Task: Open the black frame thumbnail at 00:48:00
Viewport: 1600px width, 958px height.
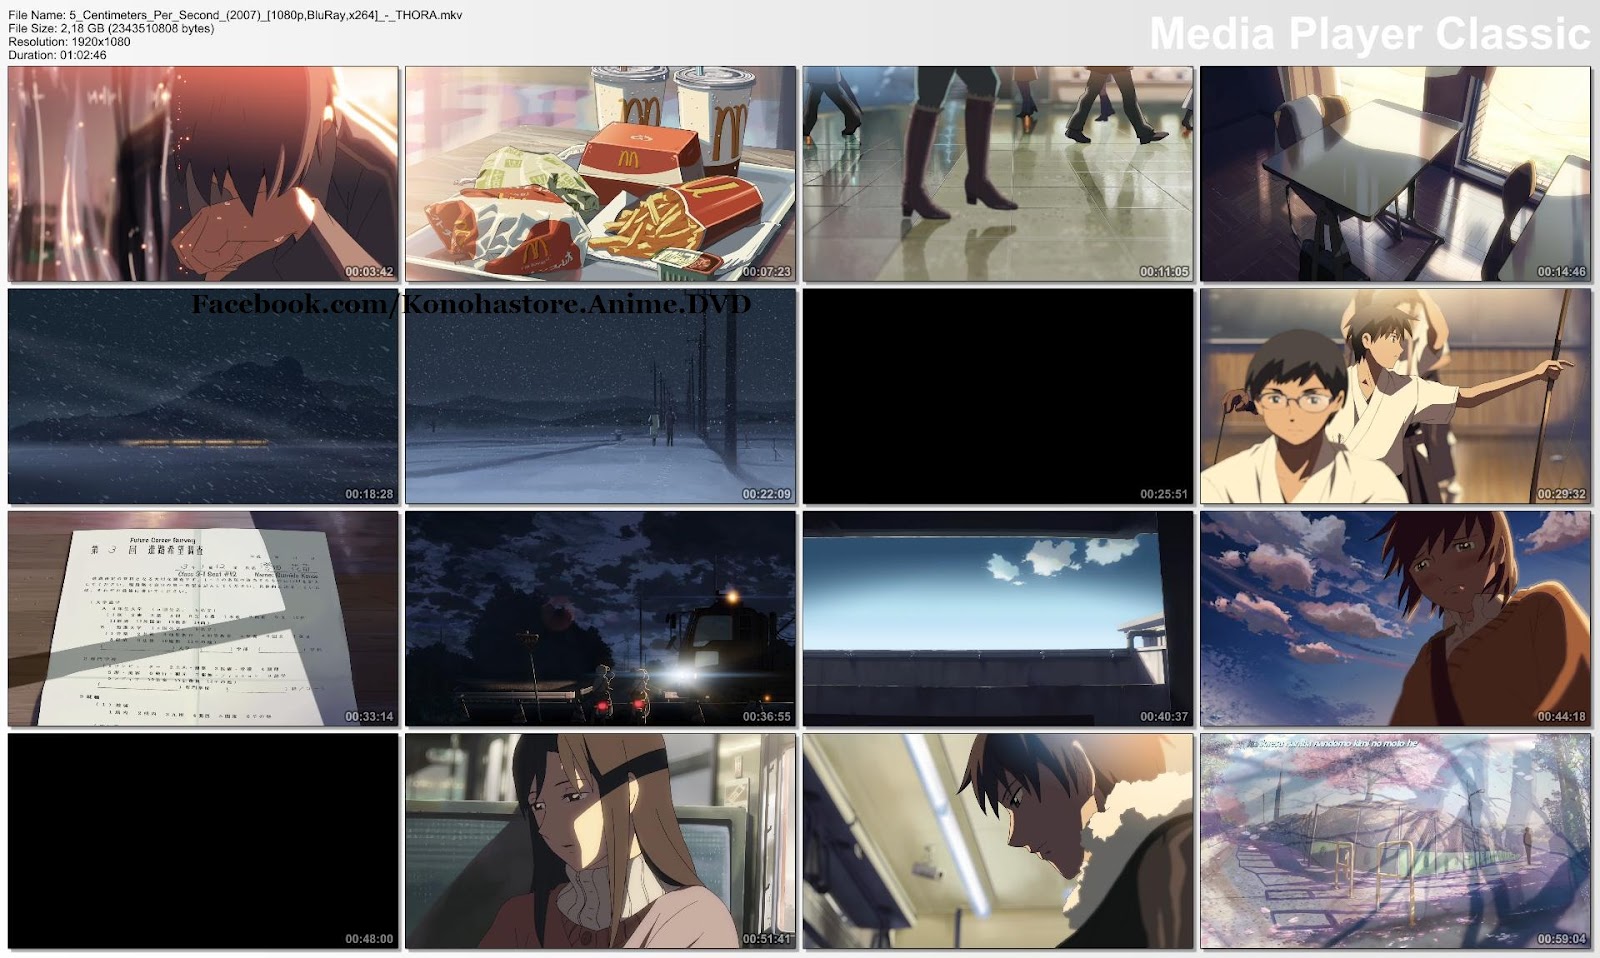Action: (x=203, y=841)
